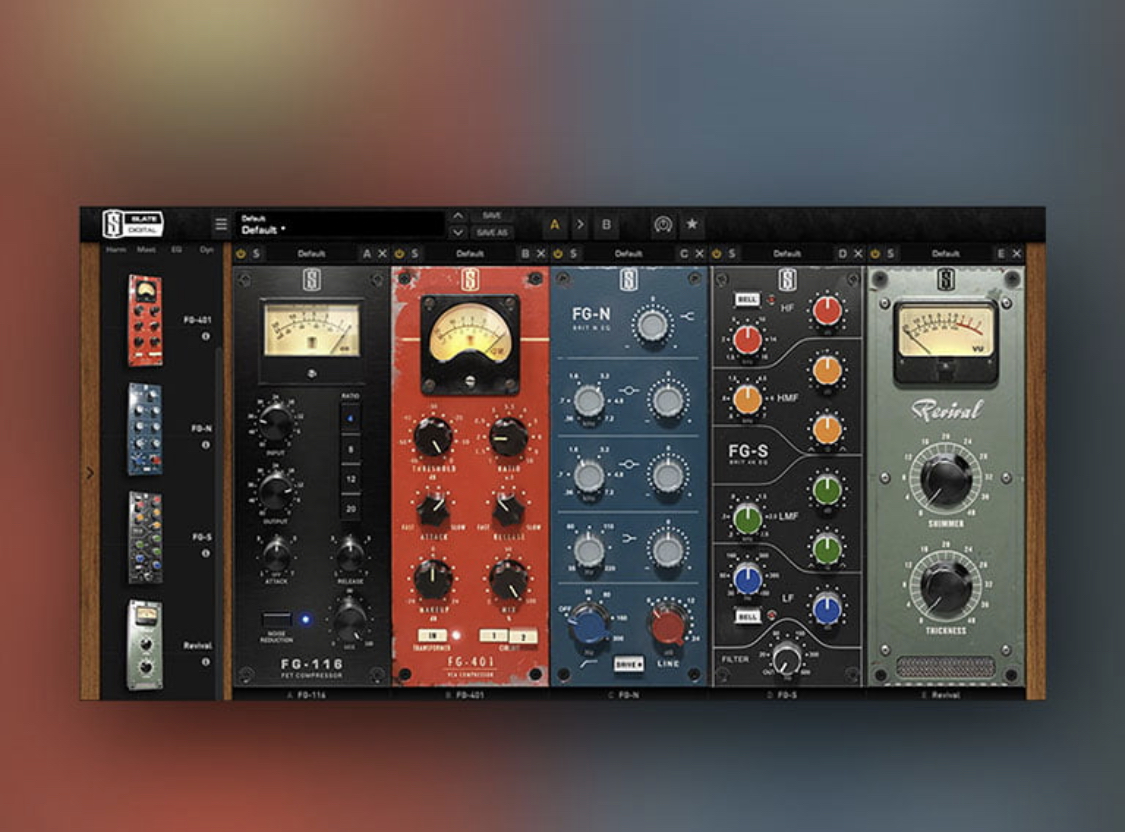1125x832 pixels.
Task: Open slot D preset dropdown Default
Action: pyautogui.click(x=787, y=253)
